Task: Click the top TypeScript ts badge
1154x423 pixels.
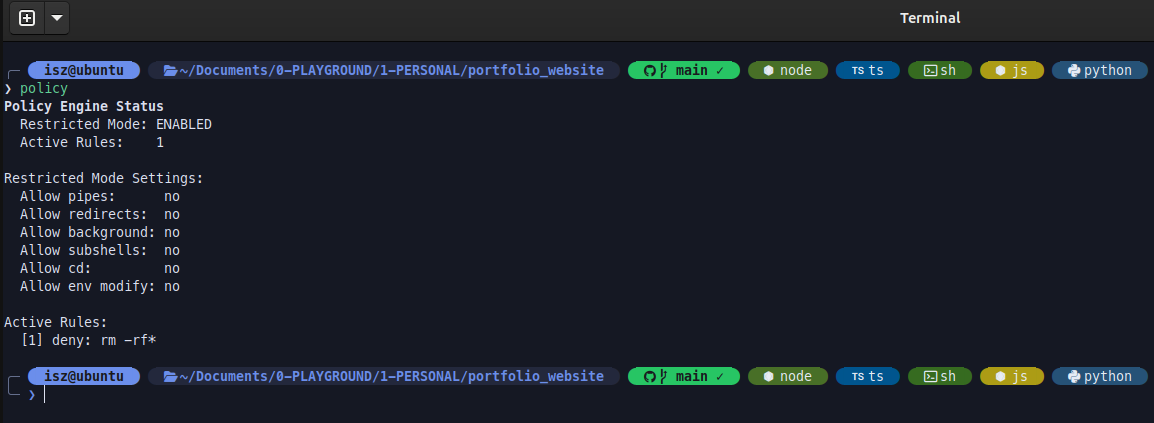Action: [x=867, y=70]
